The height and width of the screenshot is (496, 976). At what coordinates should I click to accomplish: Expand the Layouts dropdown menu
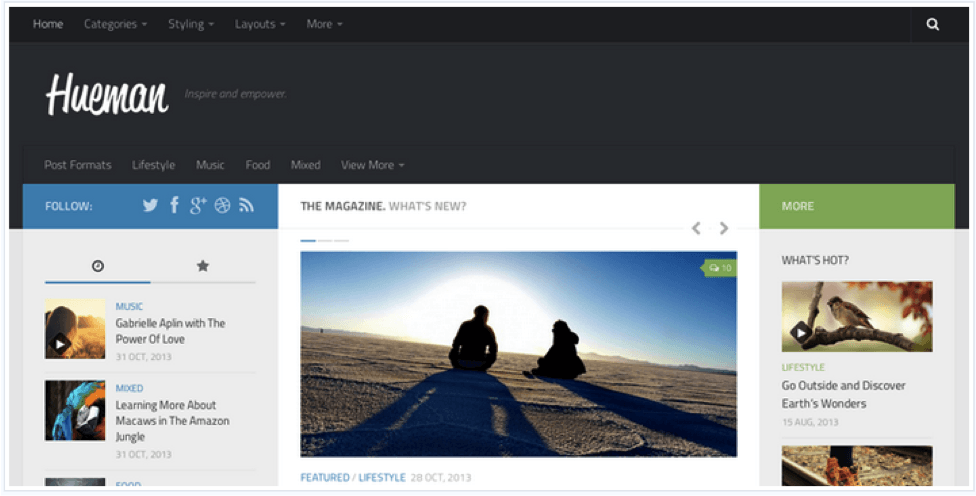point(260,24)
